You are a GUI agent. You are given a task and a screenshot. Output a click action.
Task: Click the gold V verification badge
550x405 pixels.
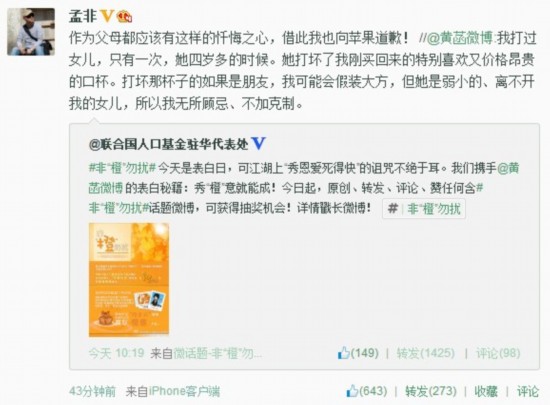coord(107,16)
